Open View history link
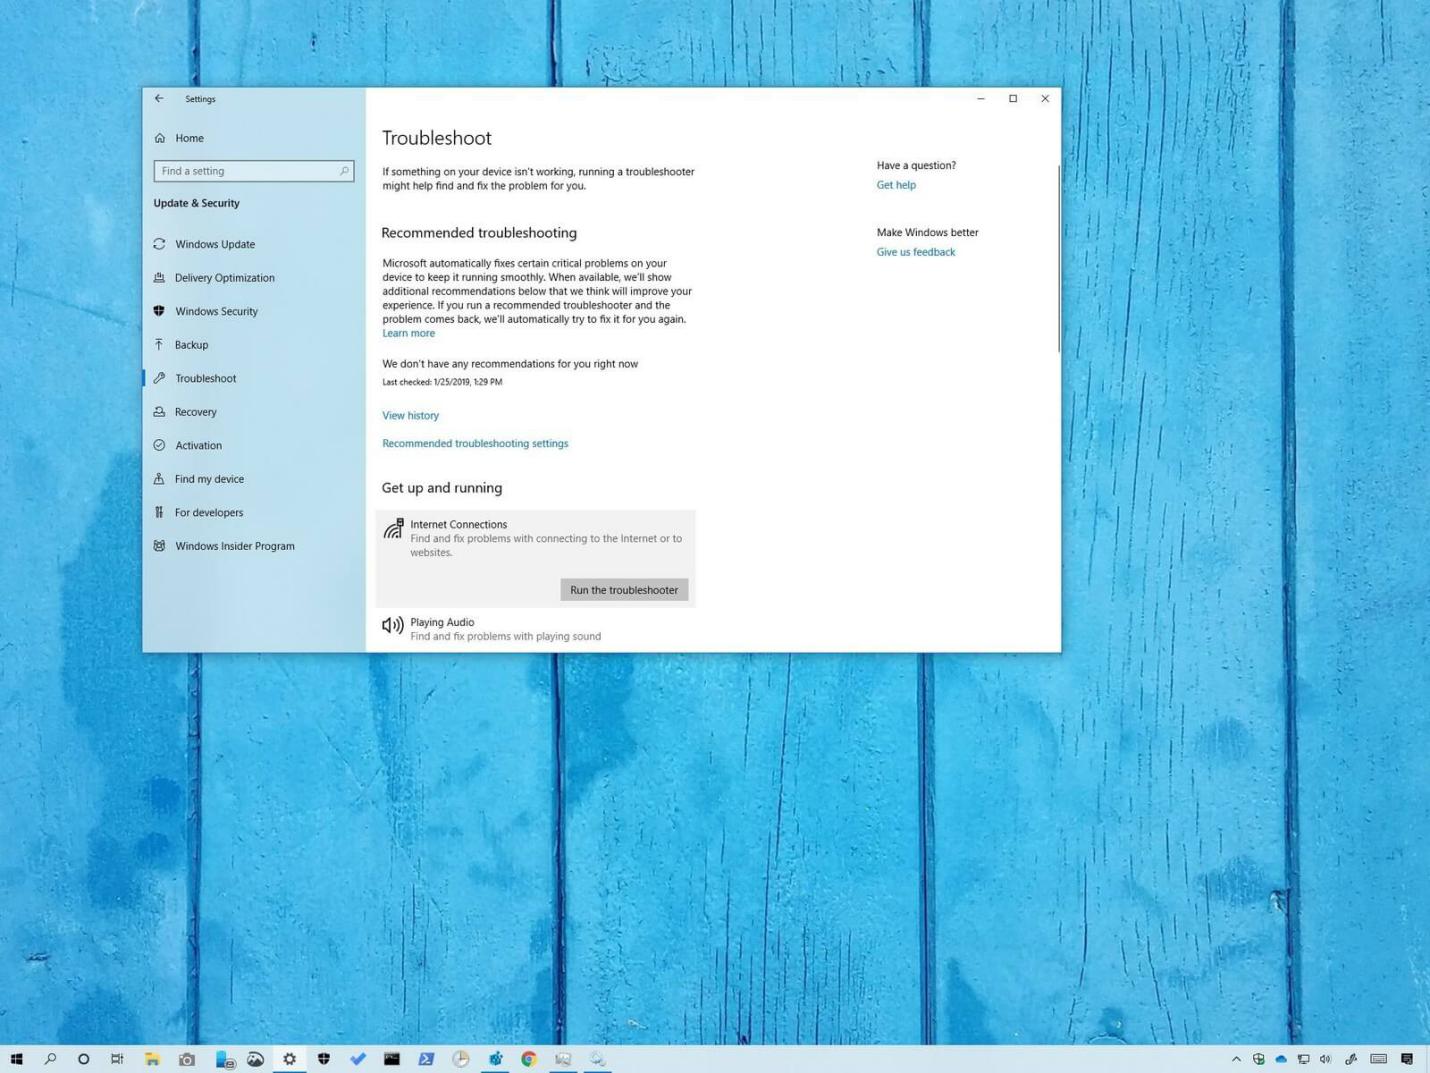Image resolution: width=1430 pixels, height=1073 pixels. (x=410, y=415)
